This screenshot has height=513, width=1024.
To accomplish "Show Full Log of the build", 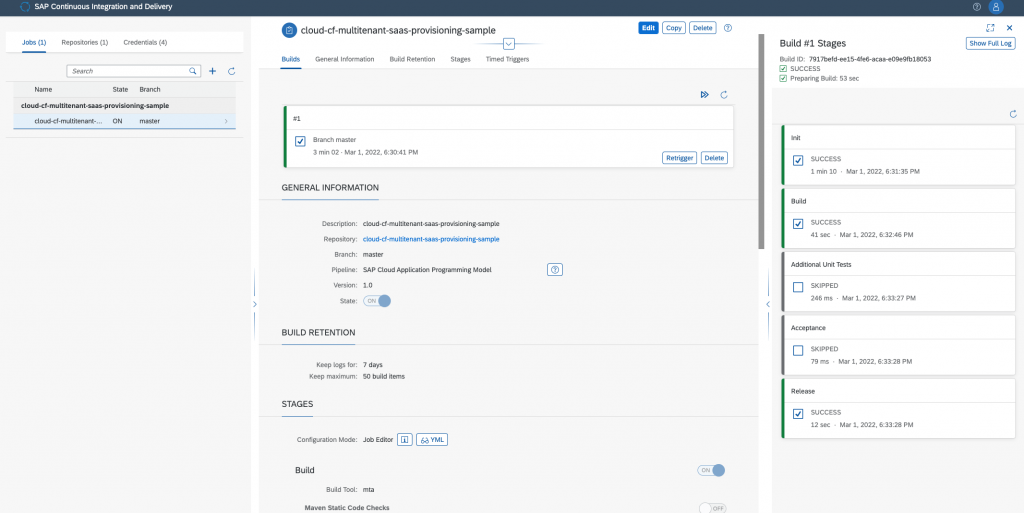I will click(x=991, y=43).
